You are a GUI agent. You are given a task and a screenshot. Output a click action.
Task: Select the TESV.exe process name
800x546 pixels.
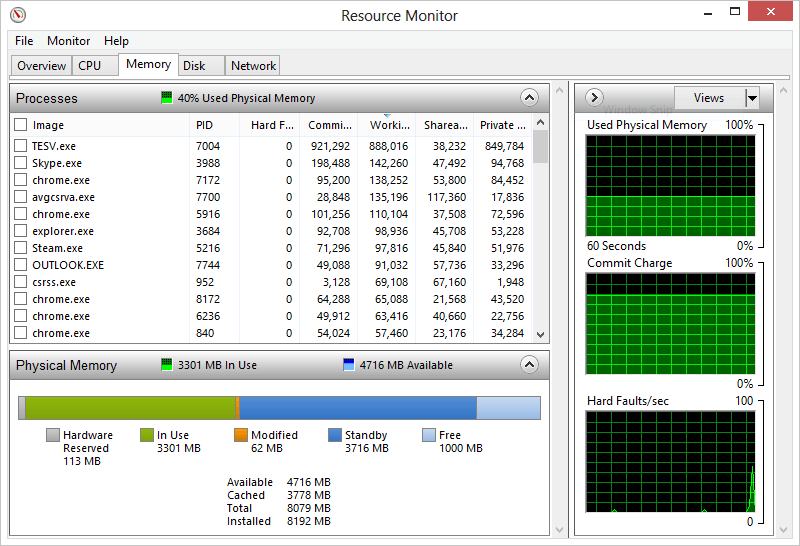tap(54, 146)
